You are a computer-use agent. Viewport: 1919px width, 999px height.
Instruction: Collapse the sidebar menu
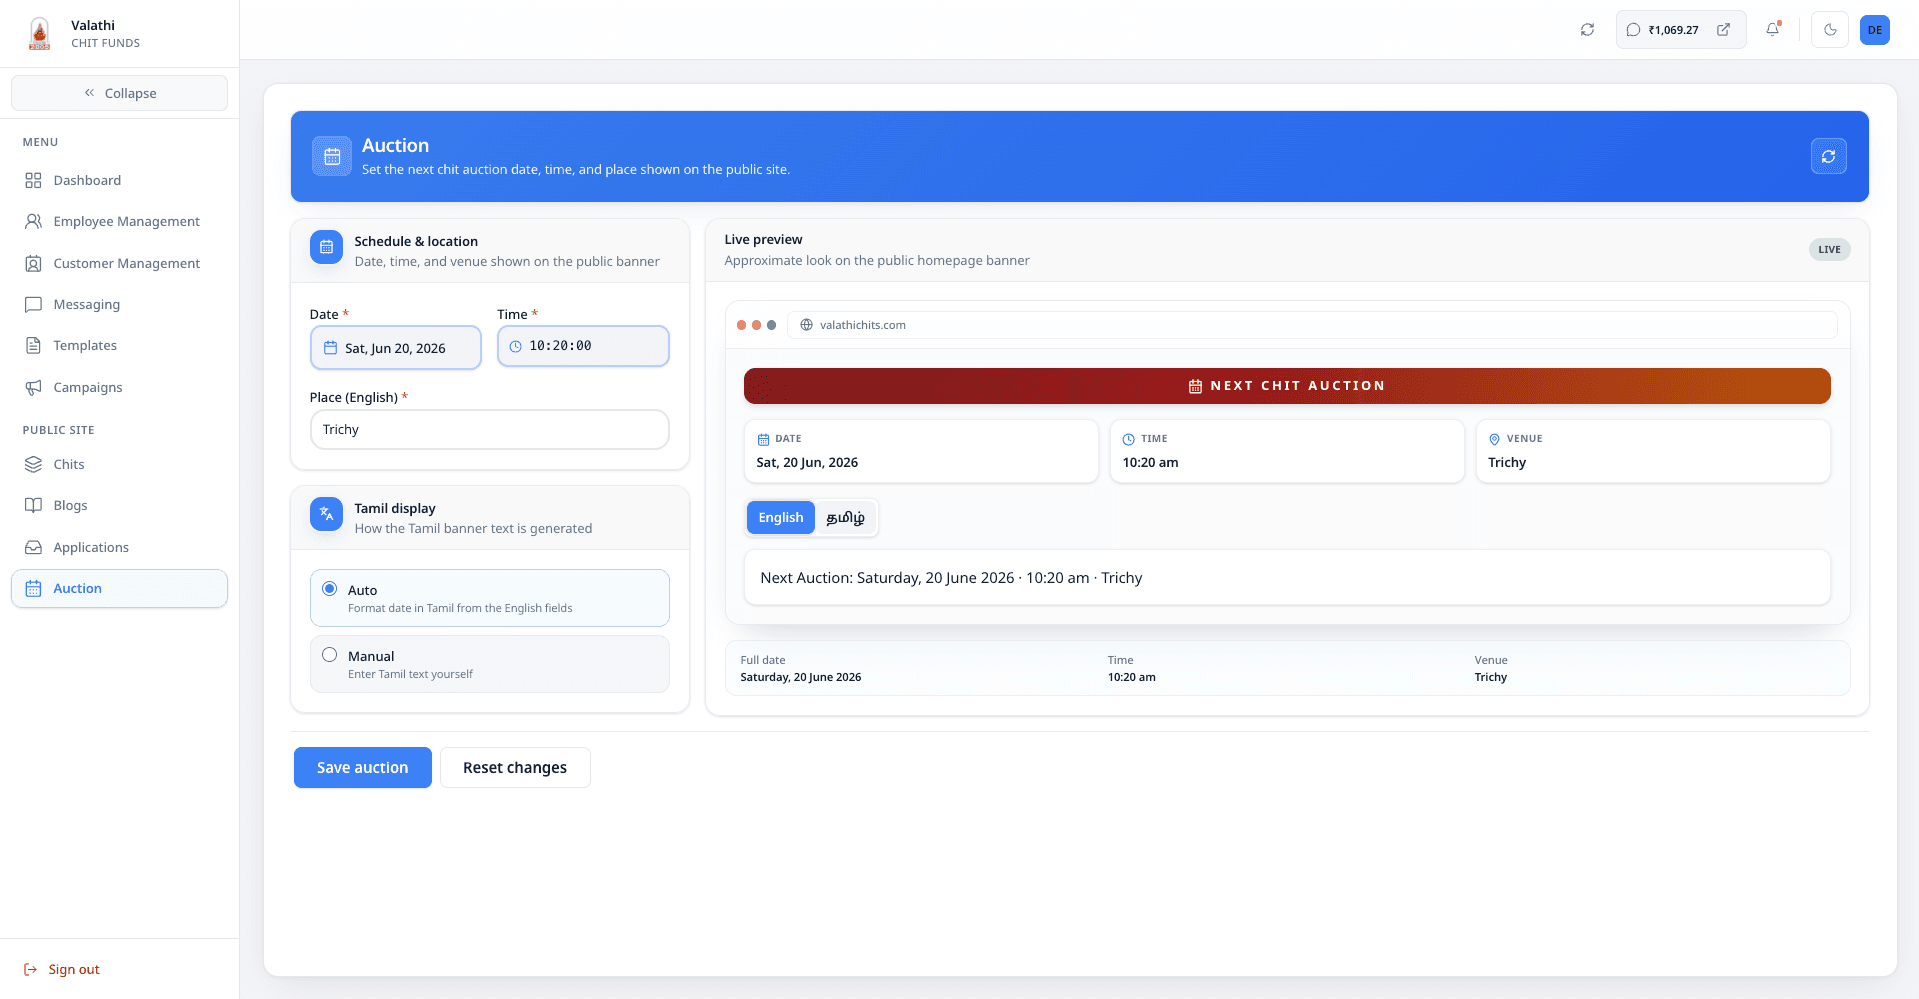tap(119, 93)
